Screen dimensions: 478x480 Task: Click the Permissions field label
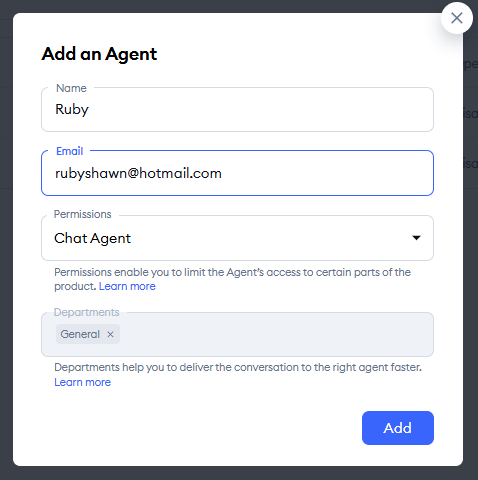82,214
